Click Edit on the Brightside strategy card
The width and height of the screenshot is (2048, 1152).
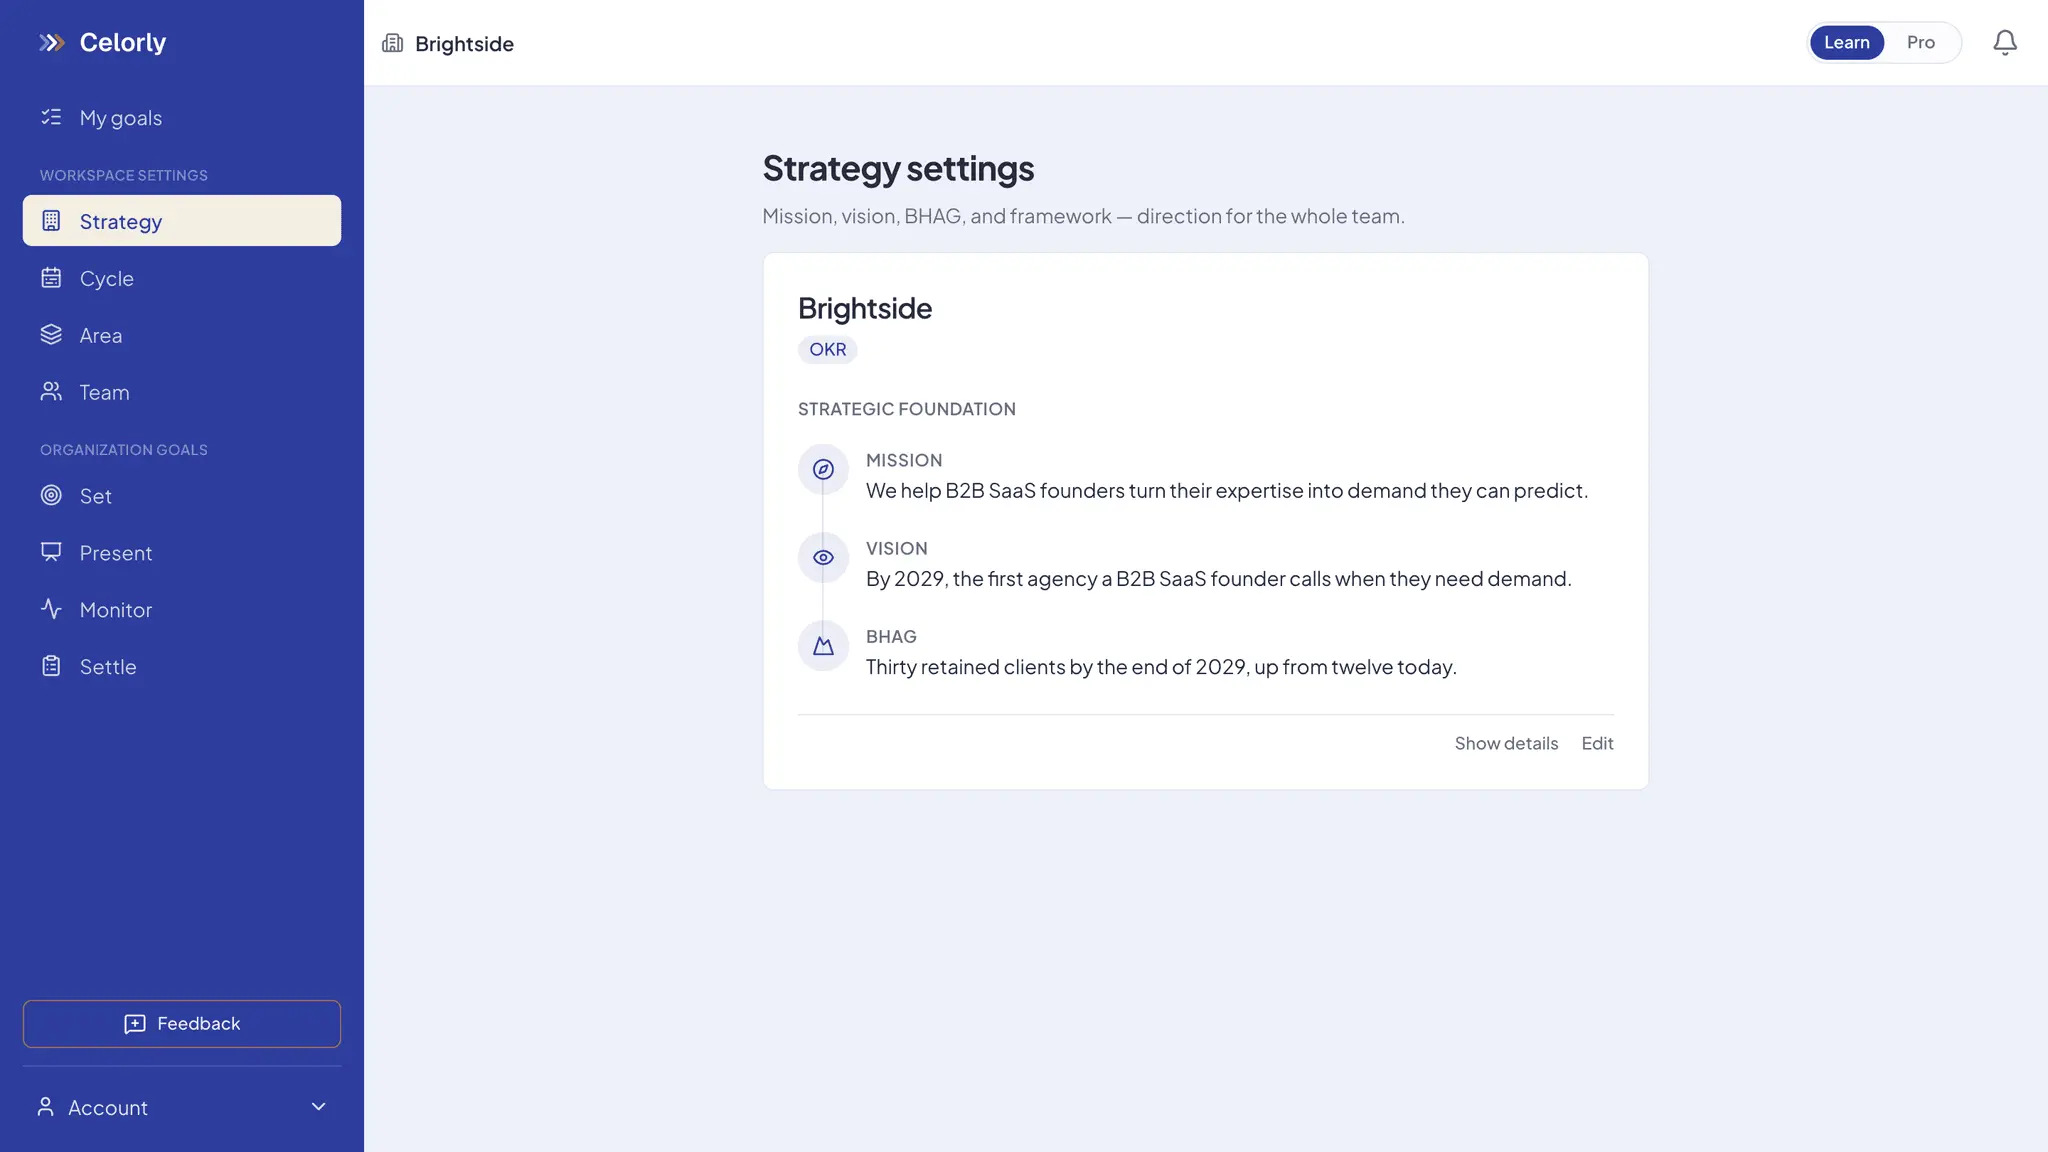coord(1597,743)
